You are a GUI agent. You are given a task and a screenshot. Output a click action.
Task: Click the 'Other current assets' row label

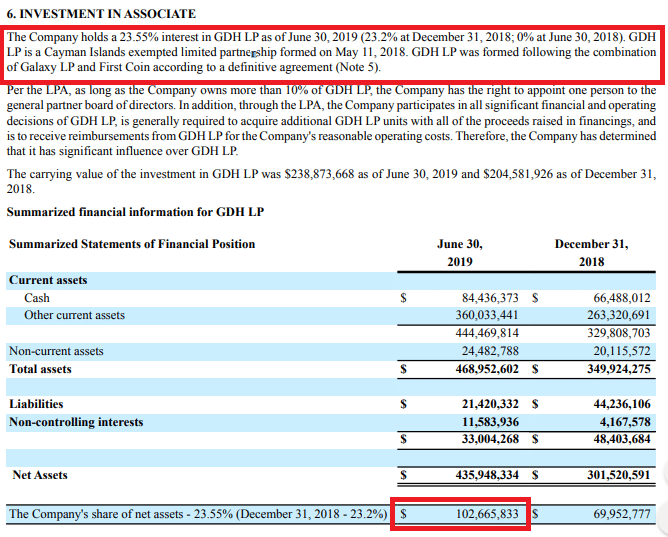75,315
